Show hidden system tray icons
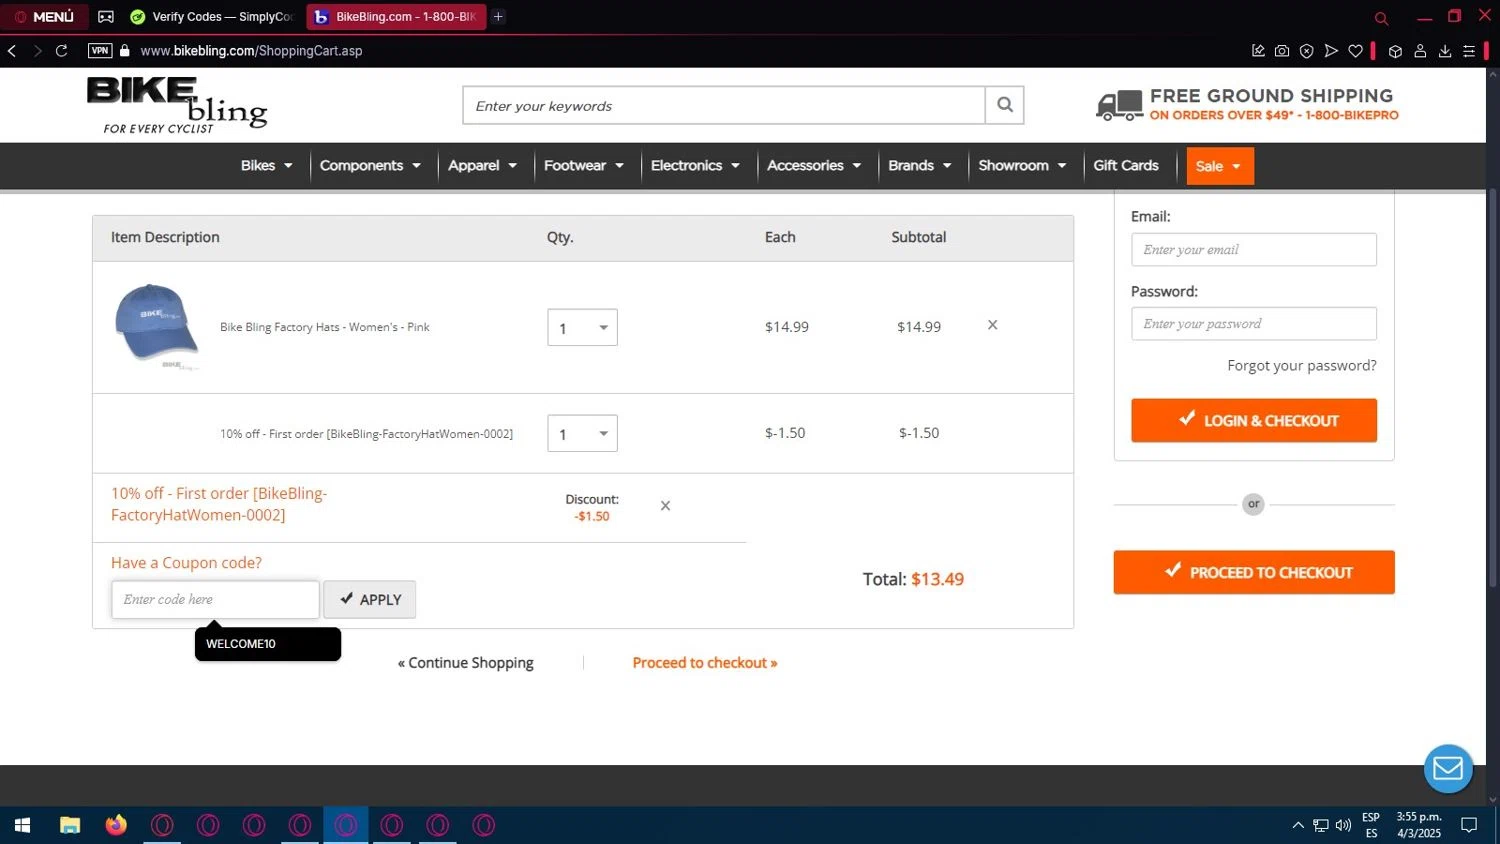 [1298, 826]
